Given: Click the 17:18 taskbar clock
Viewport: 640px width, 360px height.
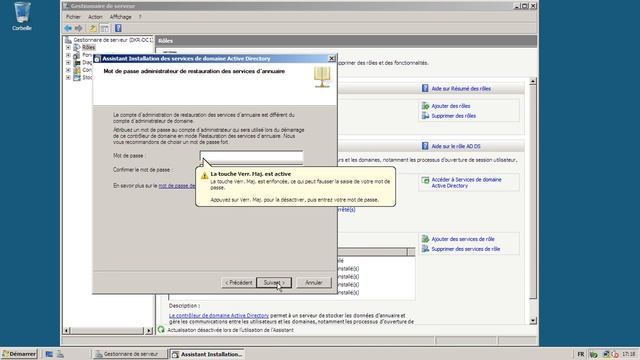Looking at the screenshot, I should point(629,354).
